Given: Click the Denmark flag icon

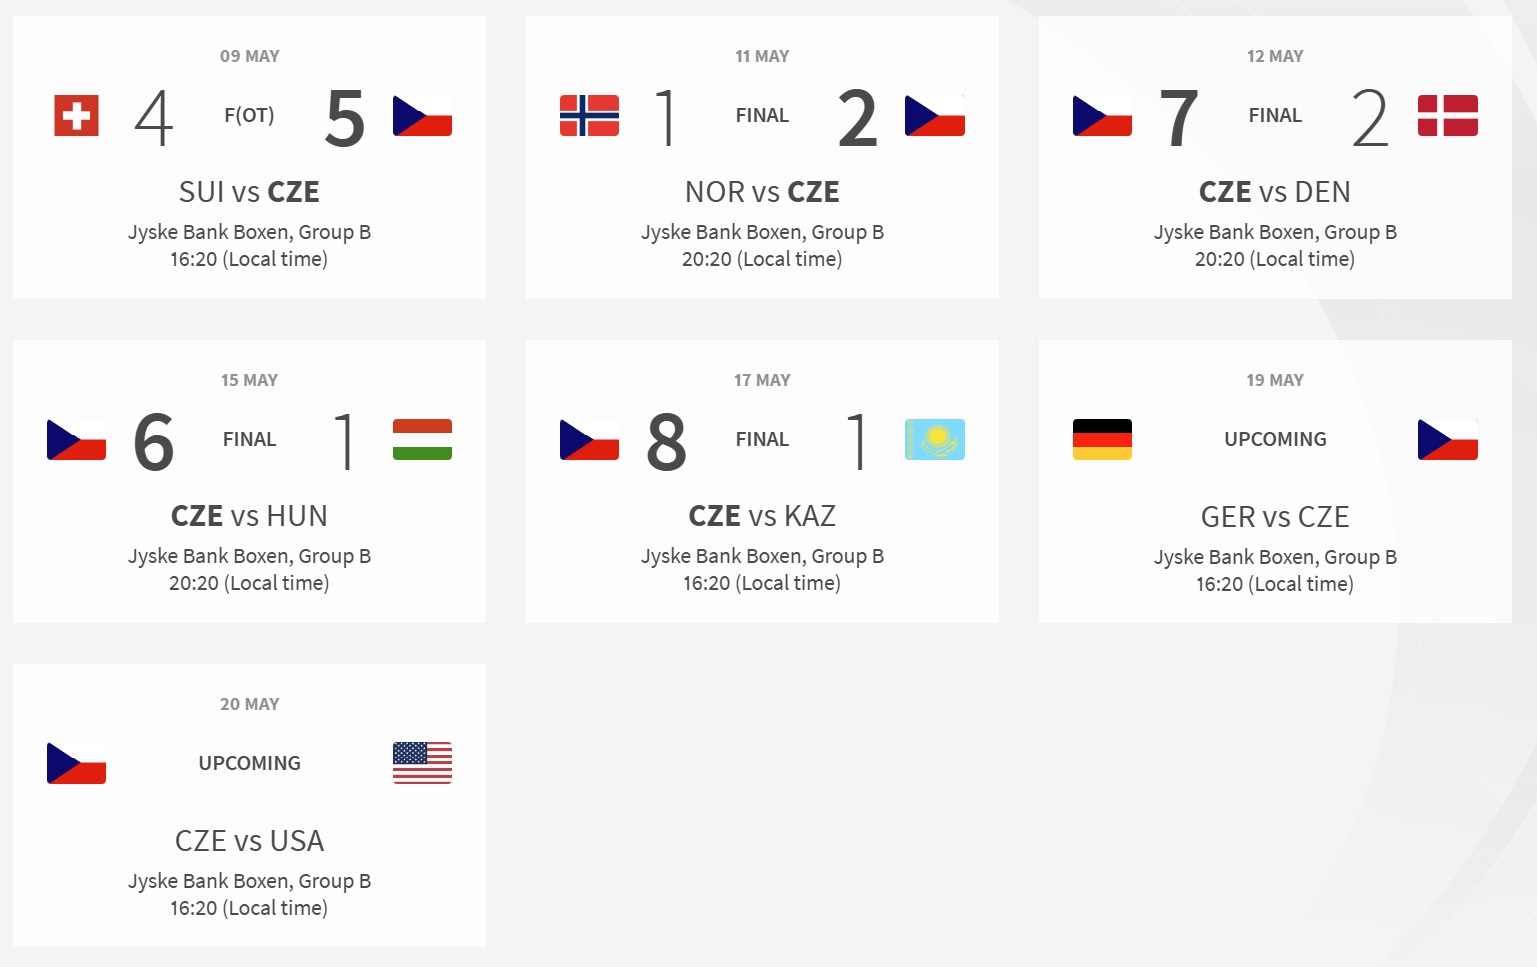Looking at the screenshot, I should coord(1447,116).
